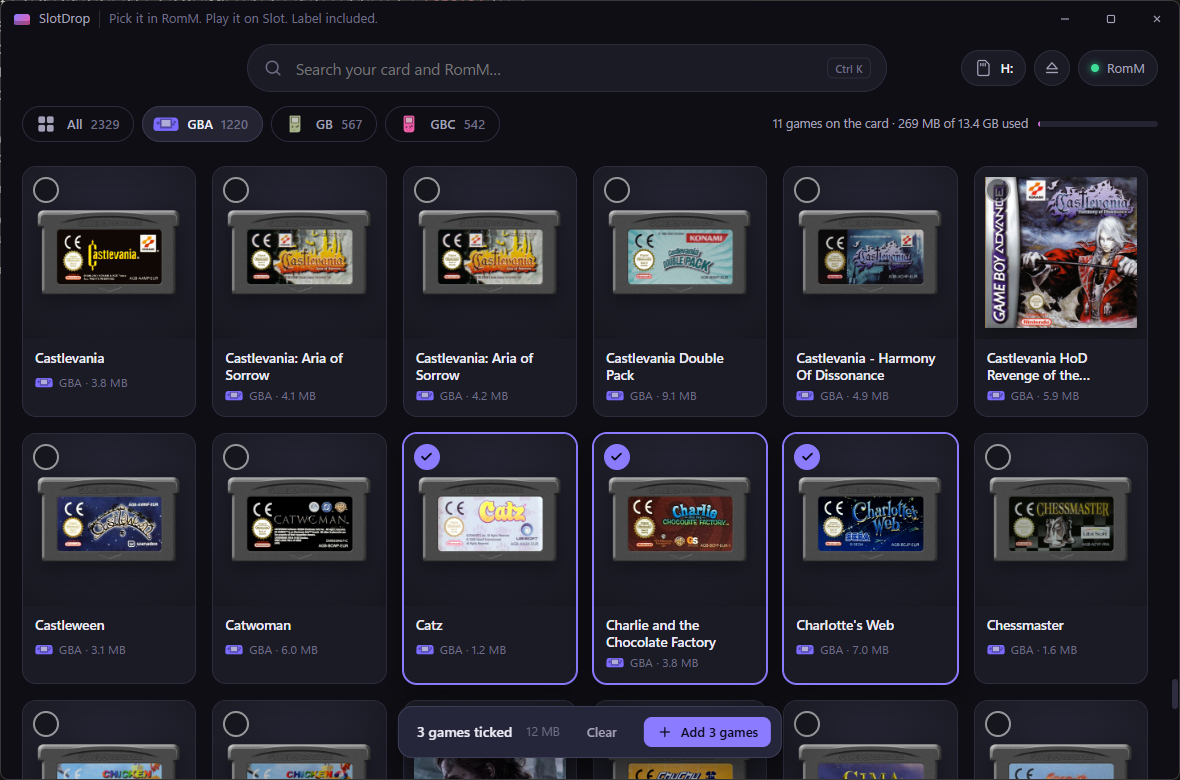Click the vertical scrollbar thumb
Screen dimensions: 1180x780
tap(1175, 693)
